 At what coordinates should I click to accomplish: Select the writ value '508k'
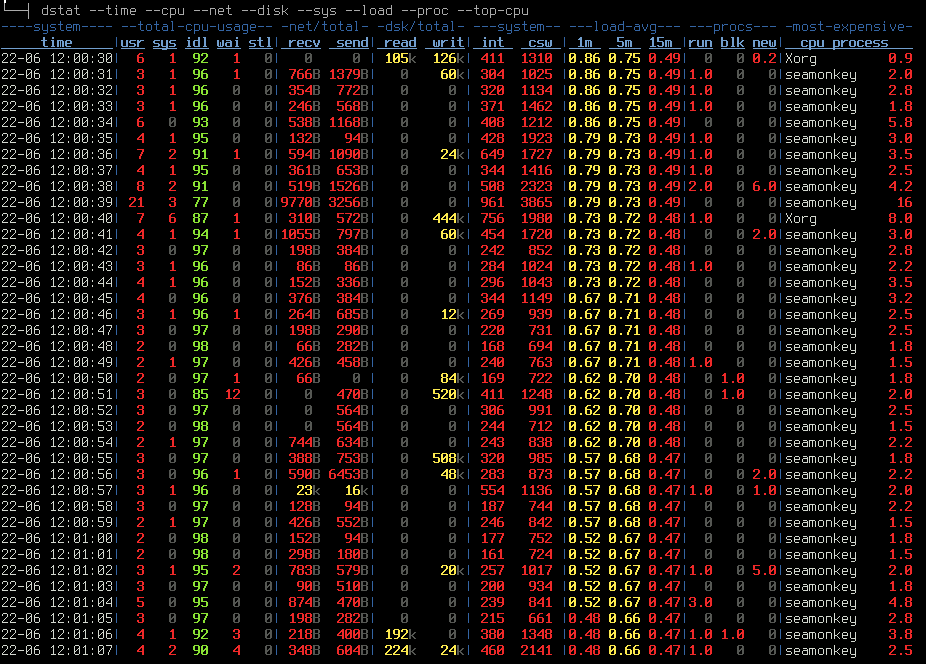pyautogui.click(x=448, y=458)
